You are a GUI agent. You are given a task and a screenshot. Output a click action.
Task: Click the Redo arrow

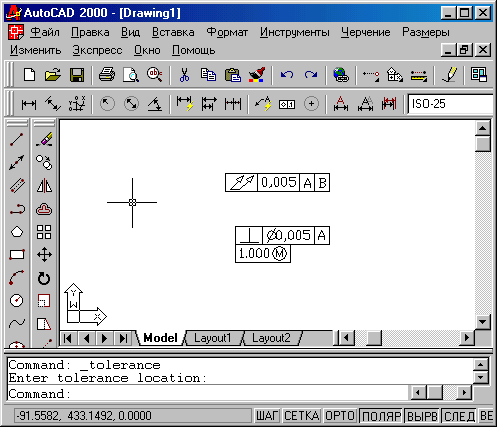point(311,75)
